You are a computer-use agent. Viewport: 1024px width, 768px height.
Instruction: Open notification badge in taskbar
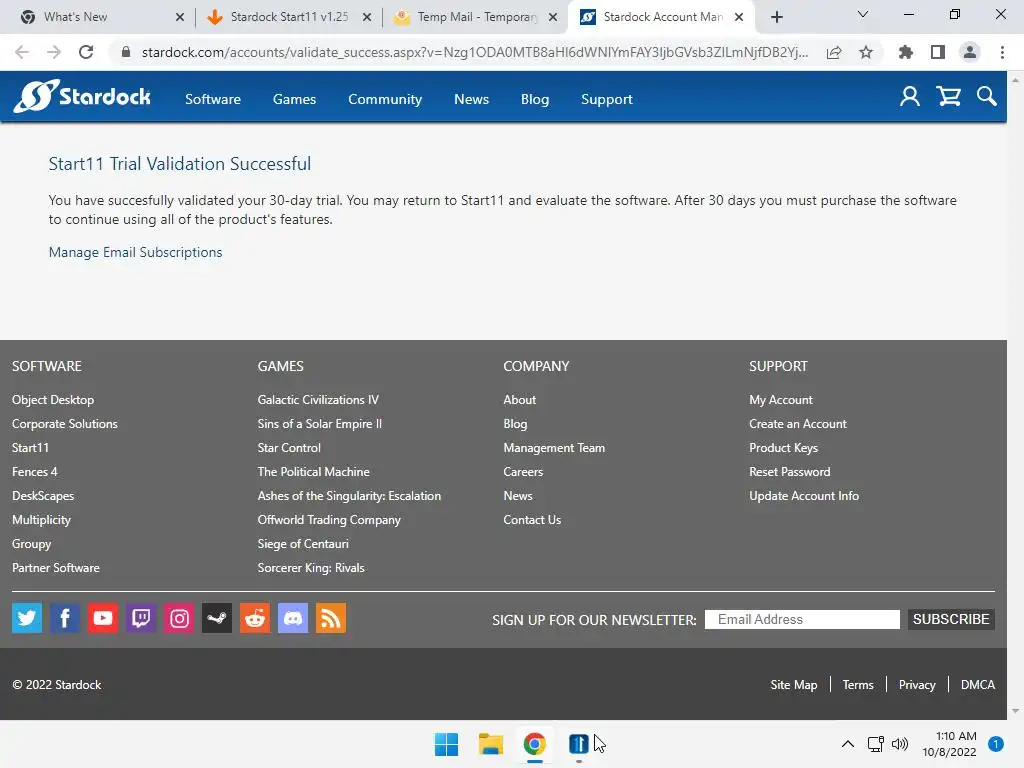pyautogui.click(x=995, y=744)
